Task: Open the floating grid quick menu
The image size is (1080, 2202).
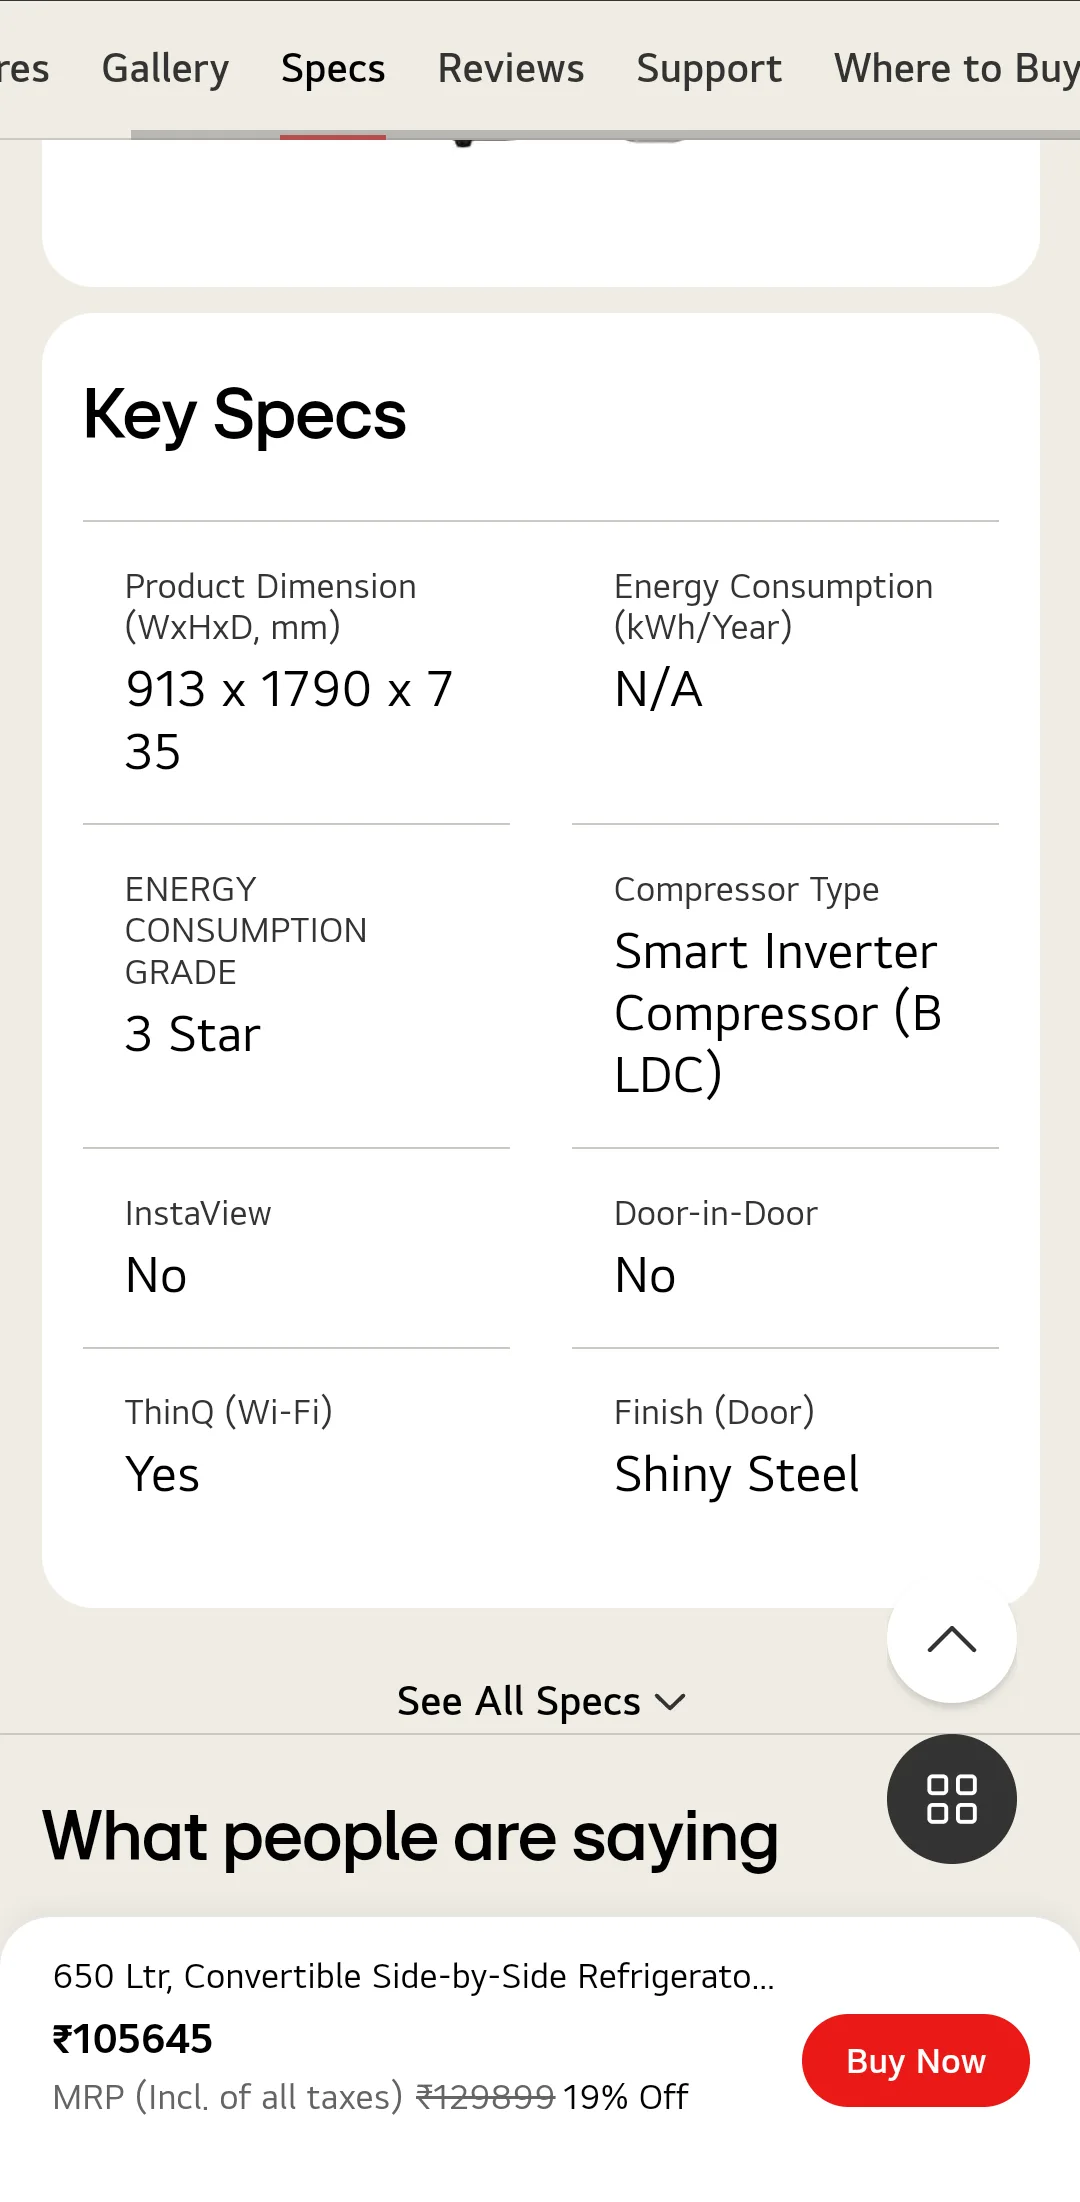Action: point(951,1799)
